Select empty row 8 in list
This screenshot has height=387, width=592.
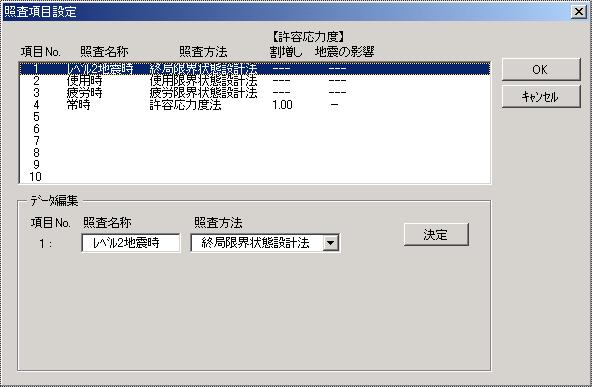255,153
